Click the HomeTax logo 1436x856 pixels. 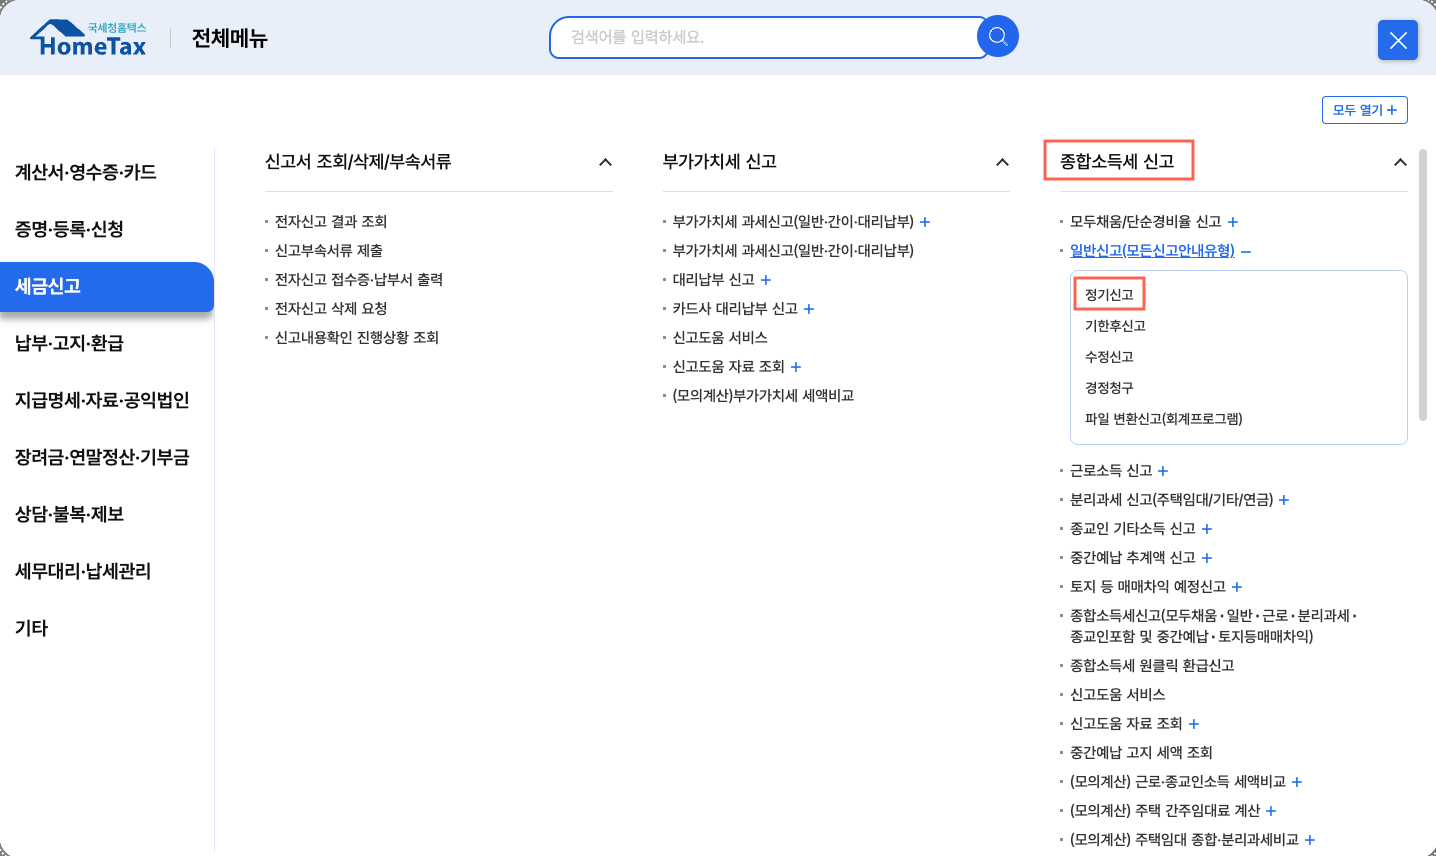[89, 38]
